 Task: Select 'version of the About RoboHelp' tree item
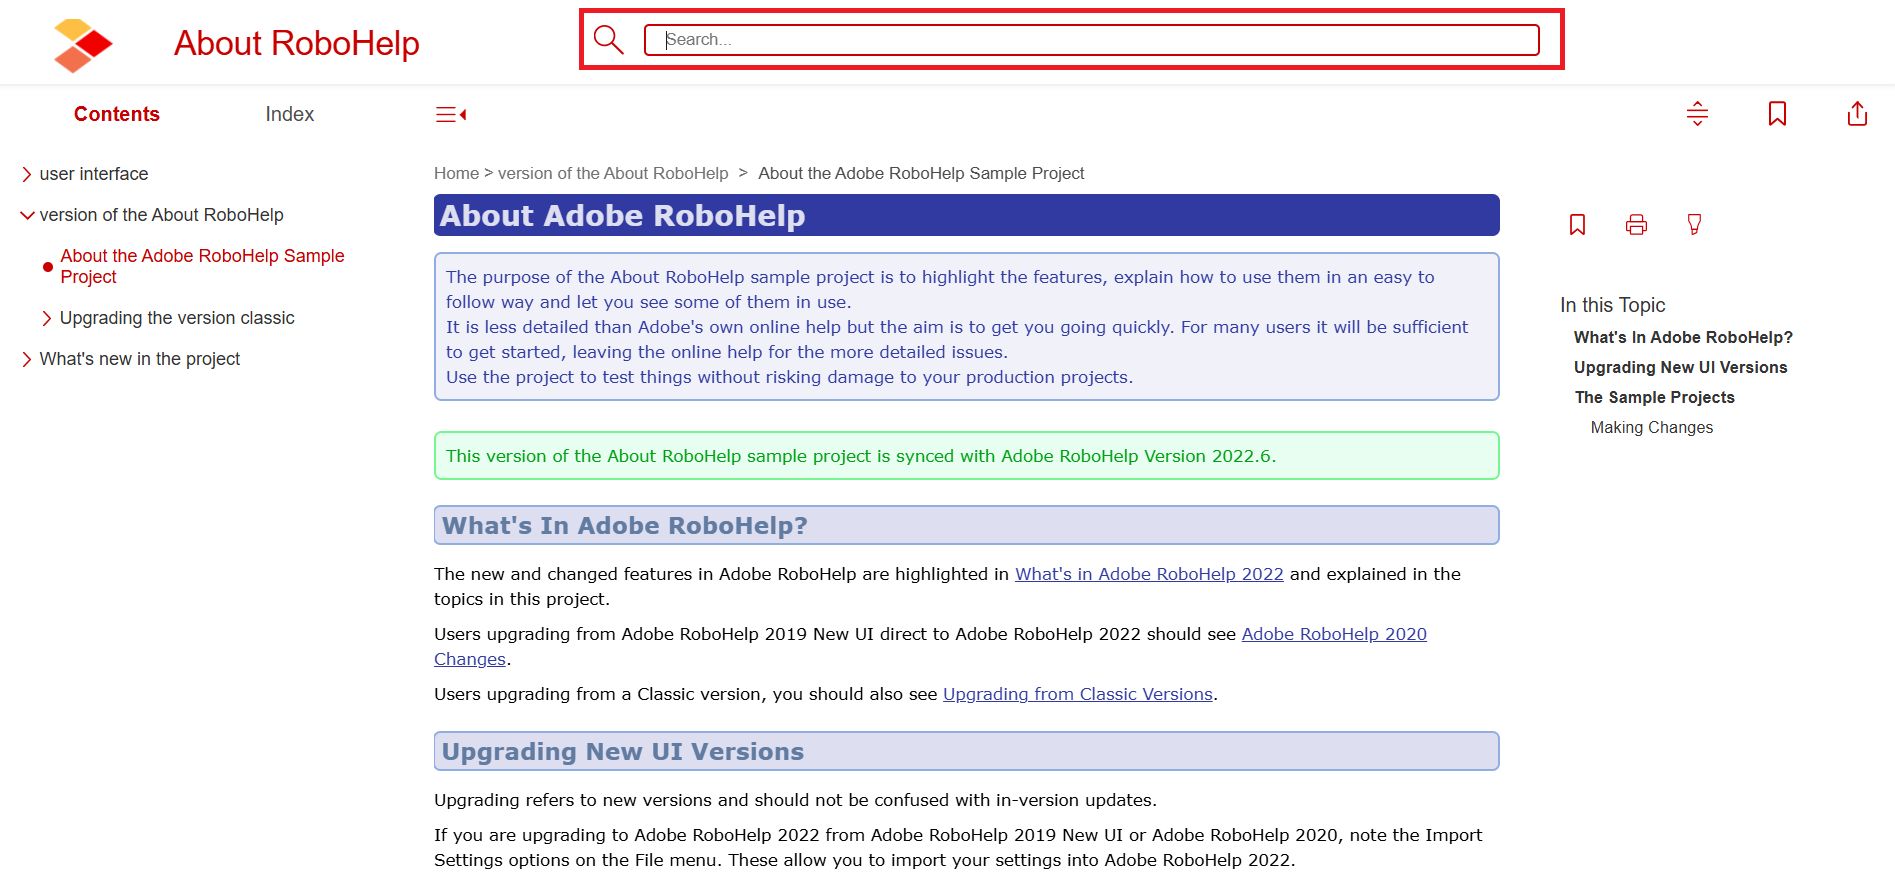pos(162,215)
